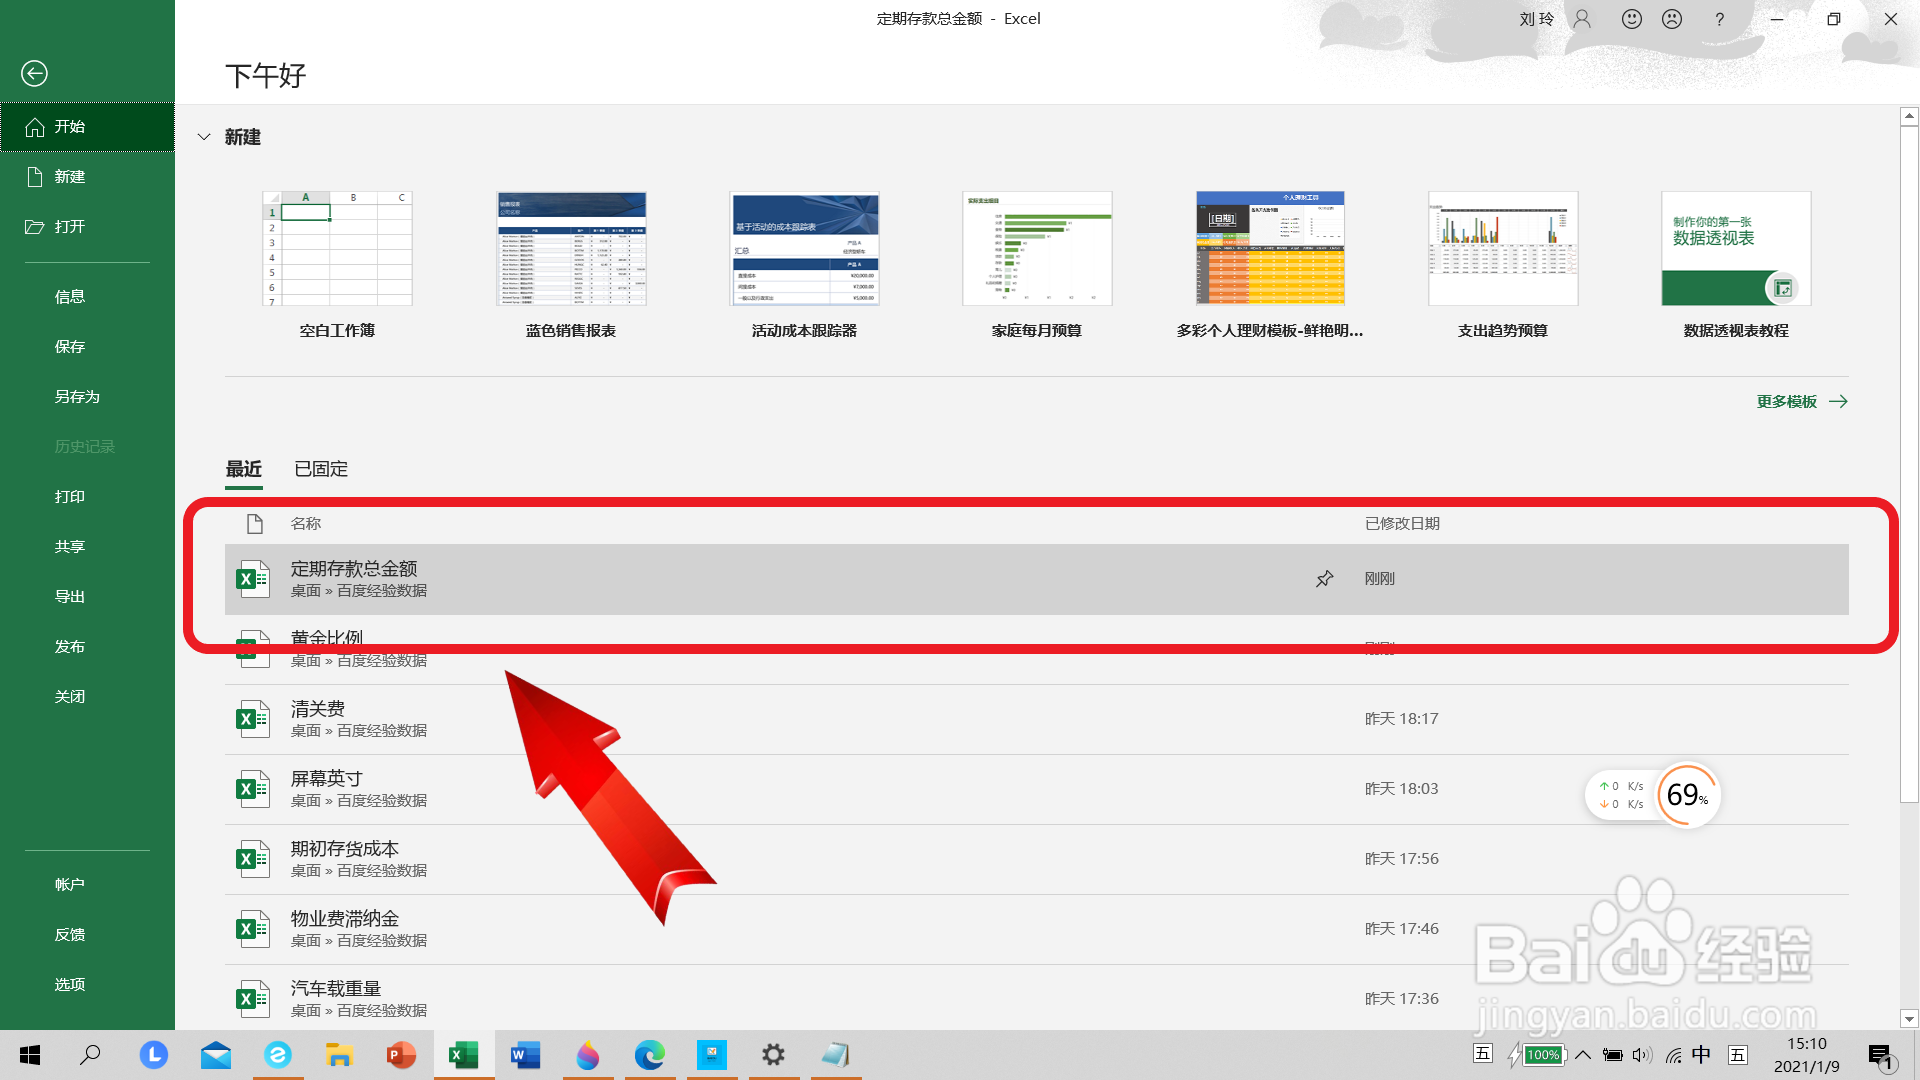Click the 更多模板 link
This screenshot has width=1920, height=1080.
click(1802, 402)
